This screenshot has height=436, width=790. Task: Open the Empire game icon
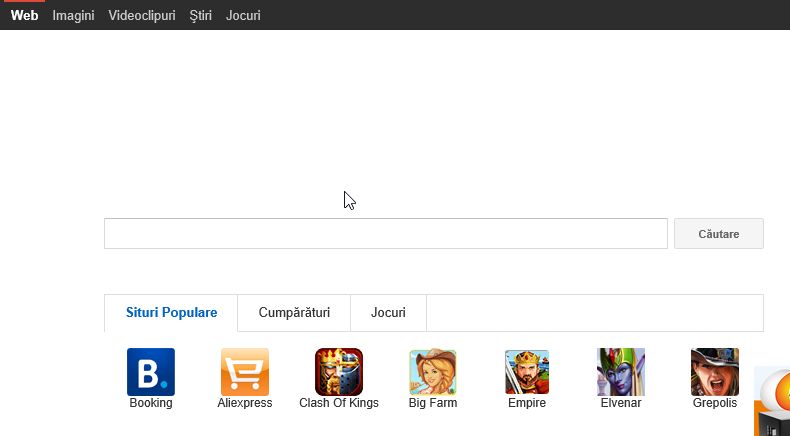(x=527, y=372)
